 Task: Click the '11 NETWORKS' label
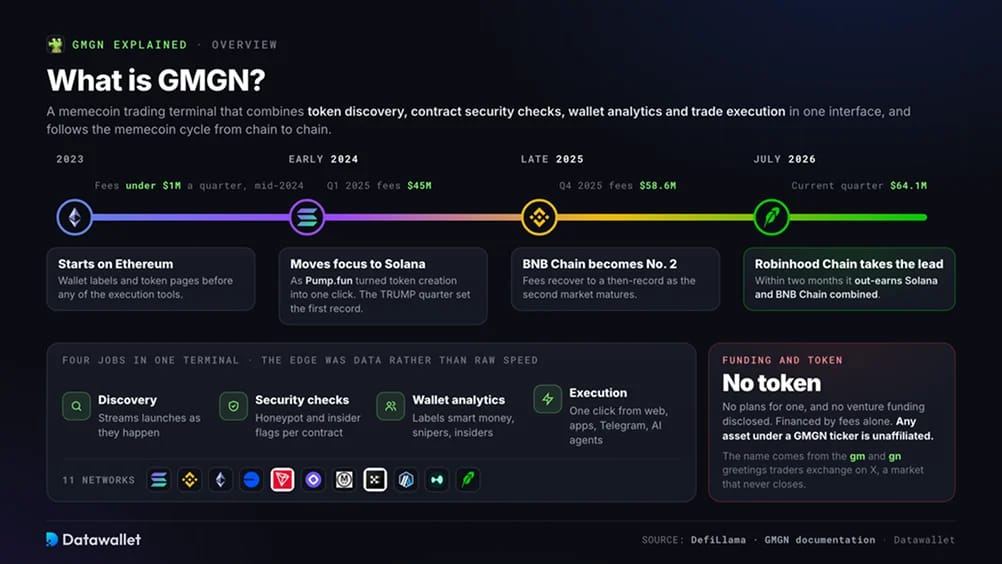(x=98, y=480)
